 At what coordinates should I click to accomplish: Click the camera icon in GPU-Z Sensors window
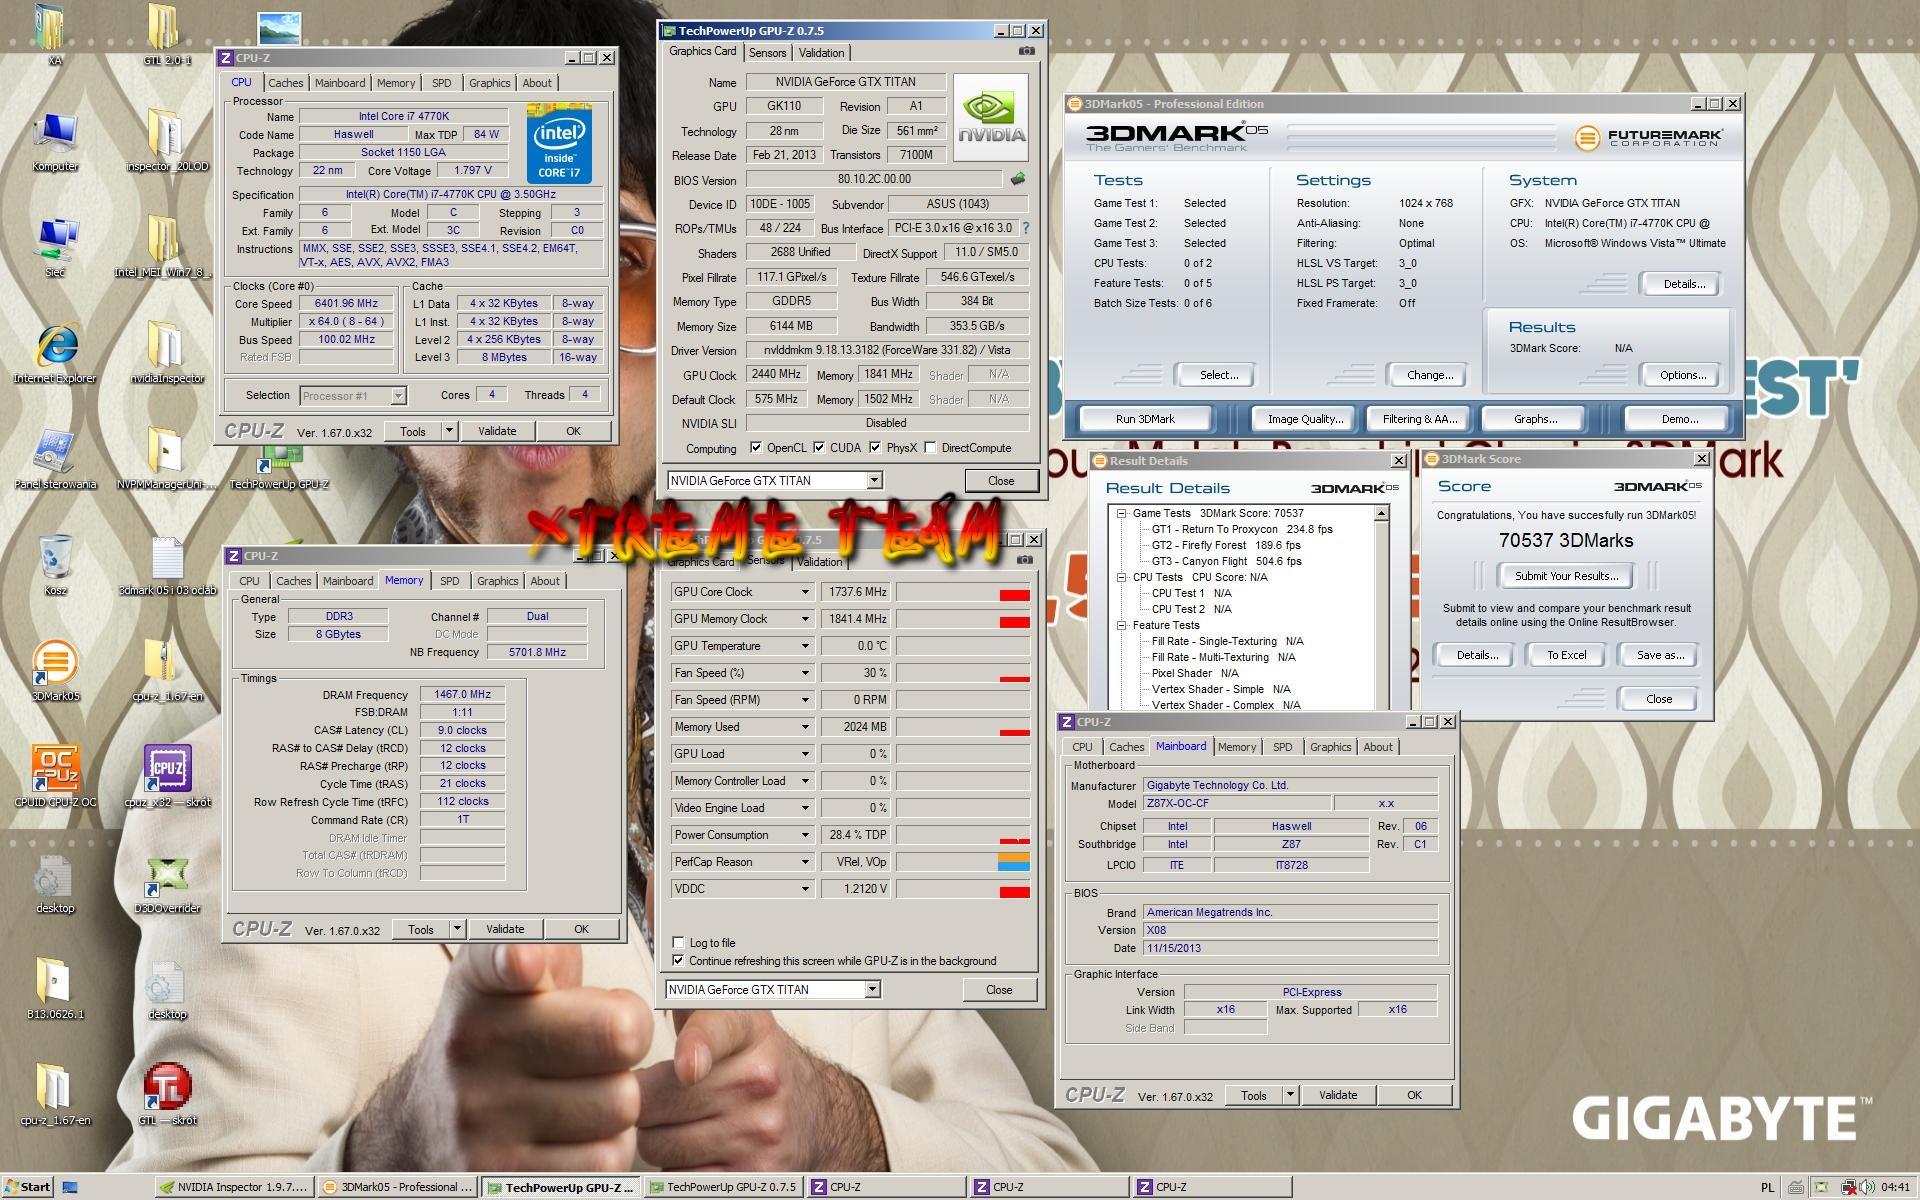(x=1024, y=560)
